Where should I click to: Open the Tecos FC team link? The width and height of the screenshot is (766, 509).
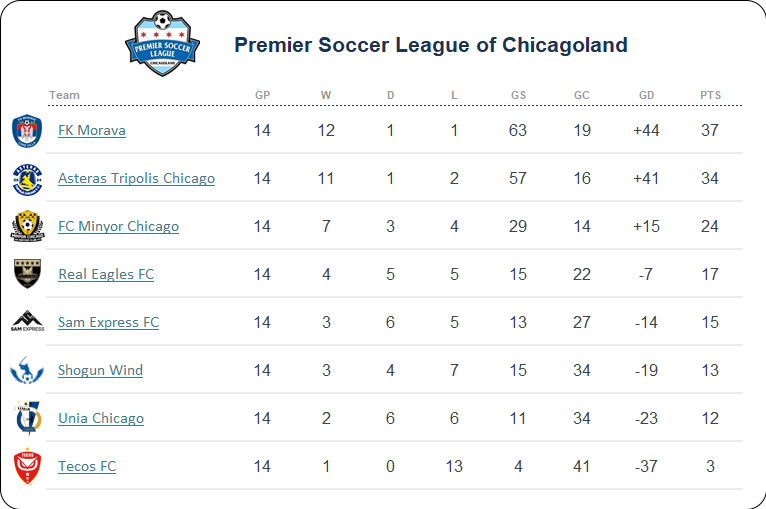[87, 466]
